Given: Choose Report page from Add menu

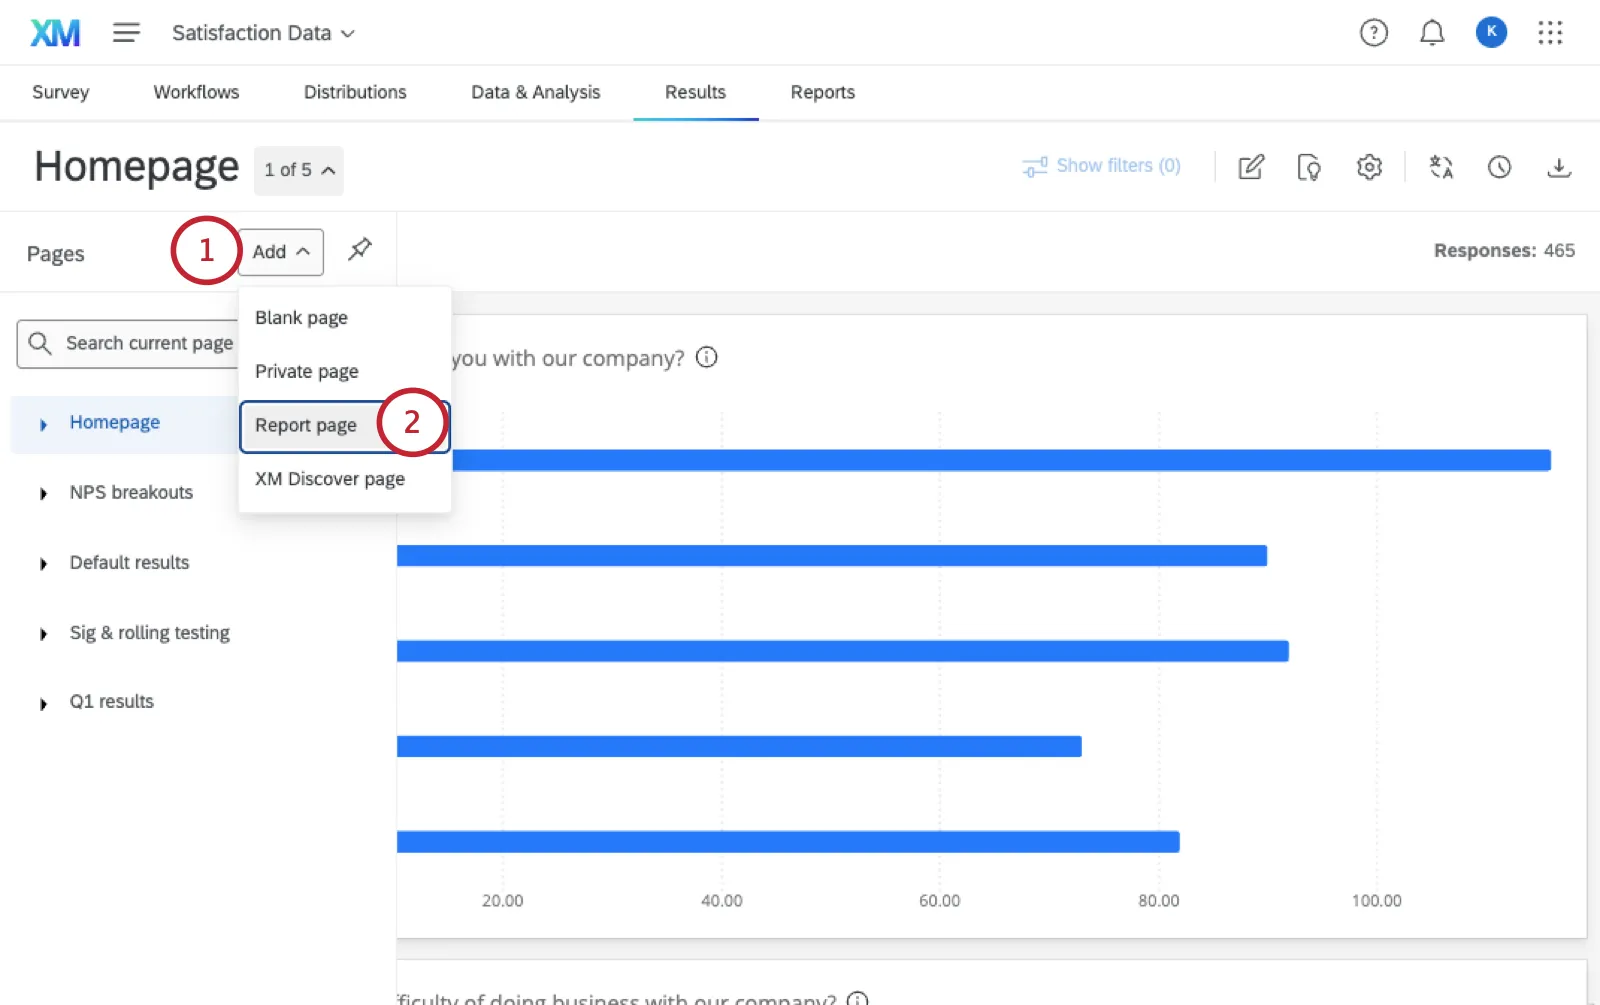Looking at the screenshot, I should click(345, 426).
